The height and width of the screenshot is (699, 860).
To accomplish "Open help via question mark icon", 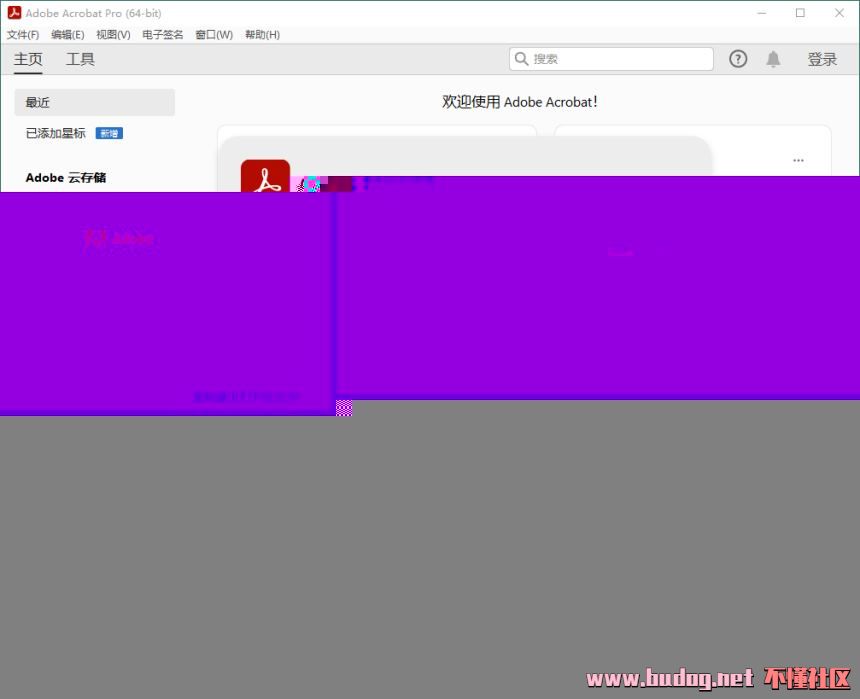I will pyautogui.click(x=738, y=59).
